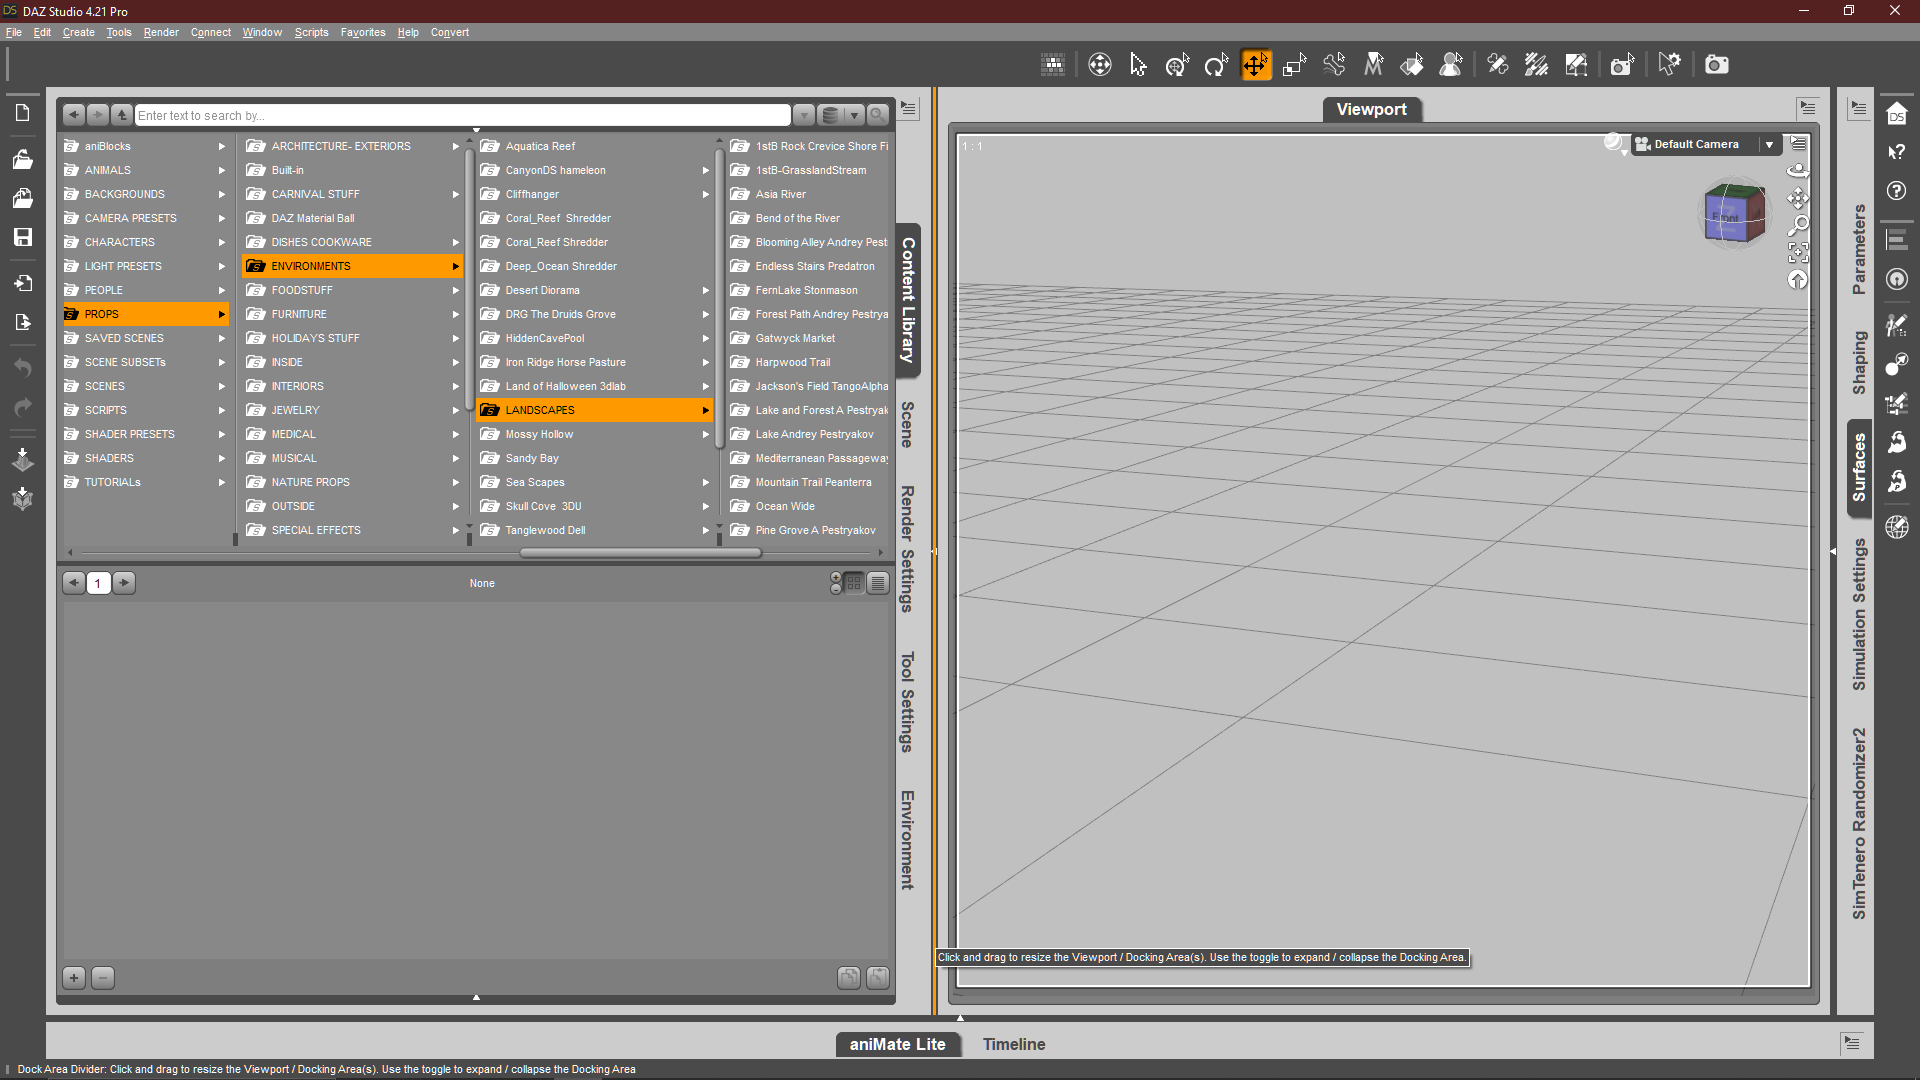The width and height of the screenshot is (1920, 1080).
Task: Switch to the Timeline tab
Action: click(1013, 1044)
